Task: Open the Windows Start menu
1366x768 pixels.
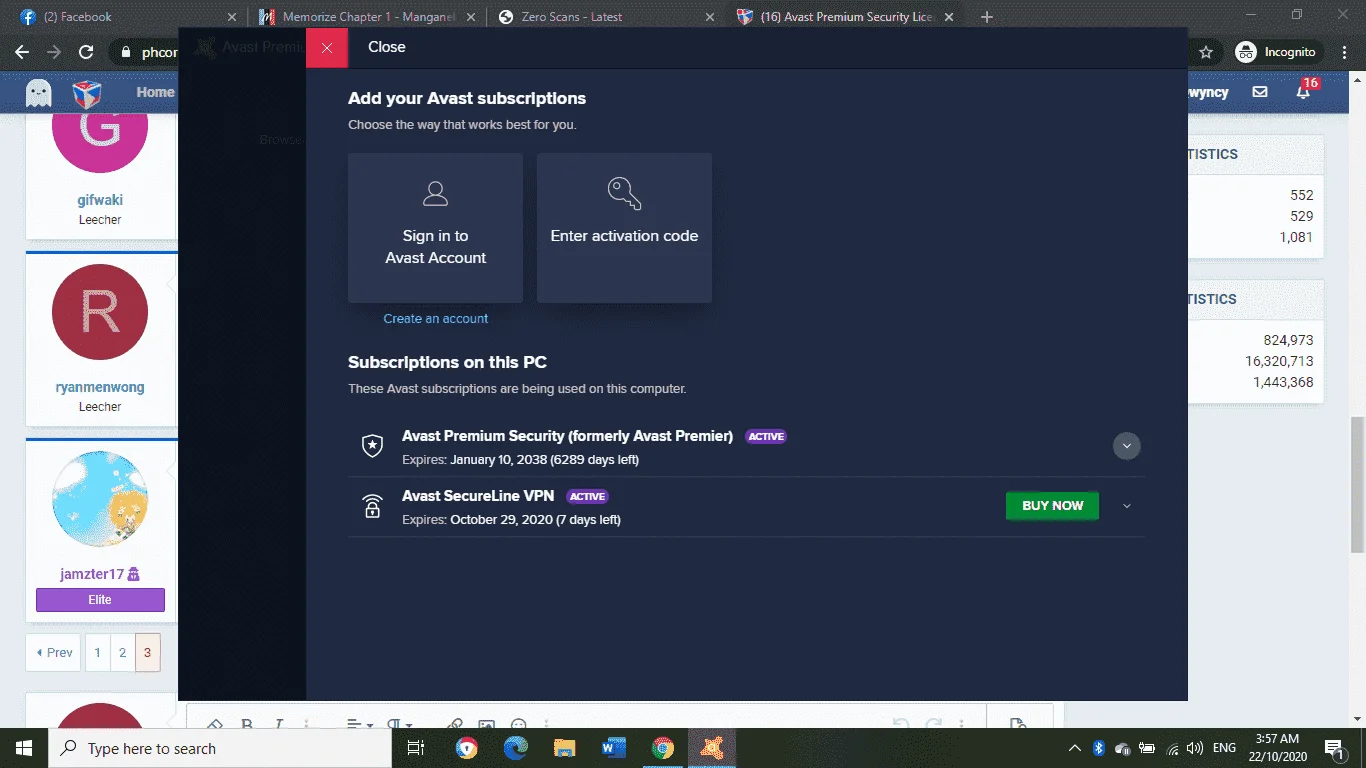Action: click(24, 748)
